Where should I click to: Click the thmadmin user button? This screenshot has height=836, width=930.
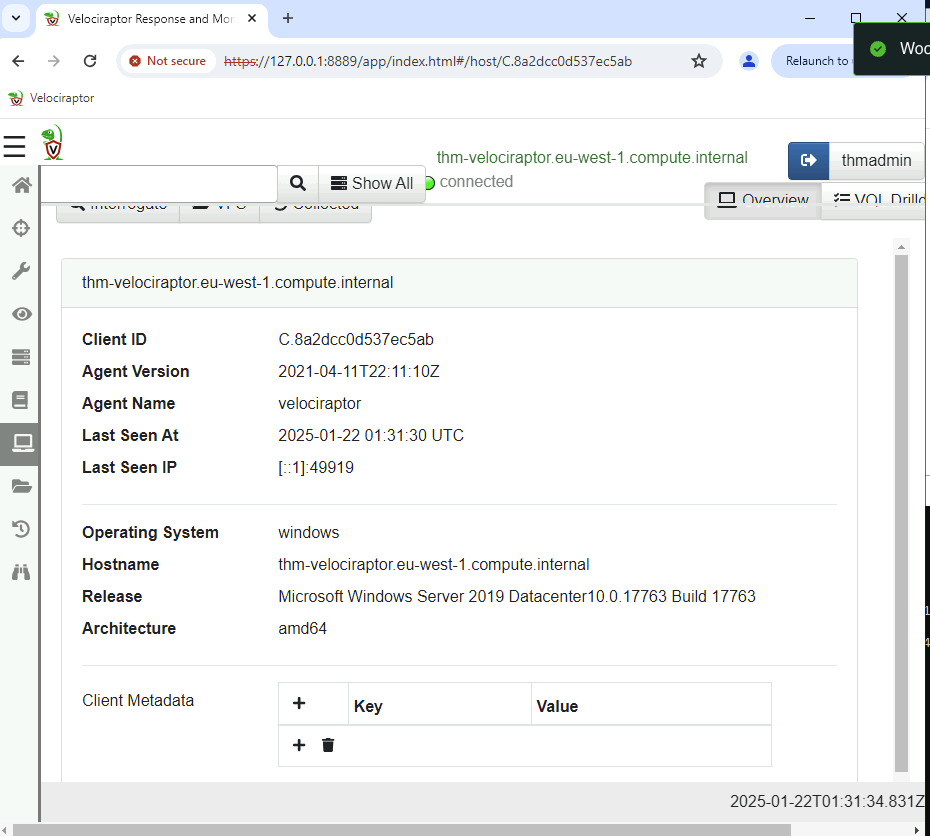pos(876,160)
